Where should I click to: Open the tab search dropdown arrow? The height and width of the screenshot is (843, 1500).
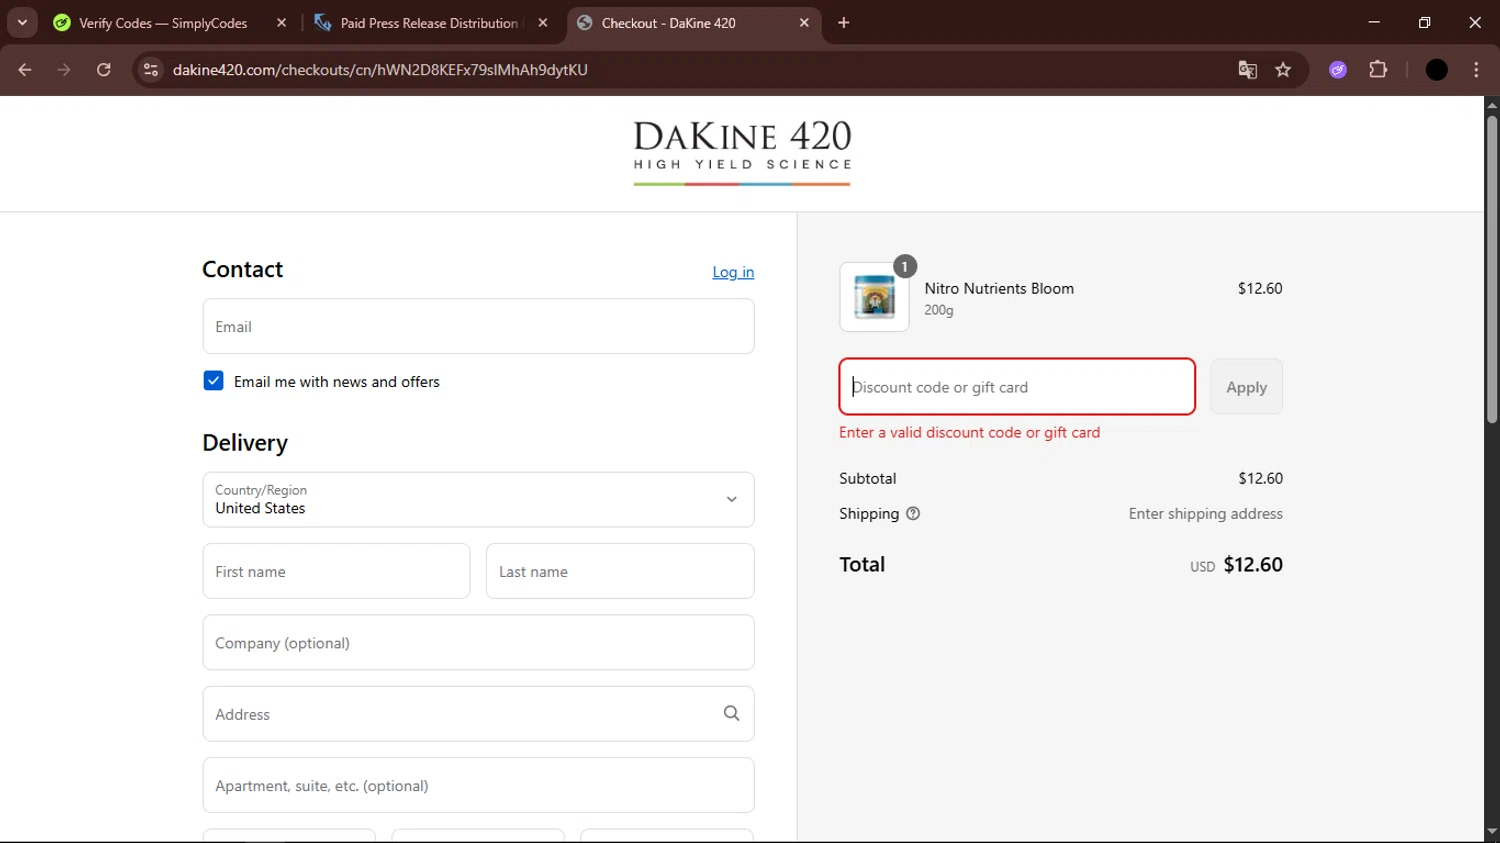22,22
